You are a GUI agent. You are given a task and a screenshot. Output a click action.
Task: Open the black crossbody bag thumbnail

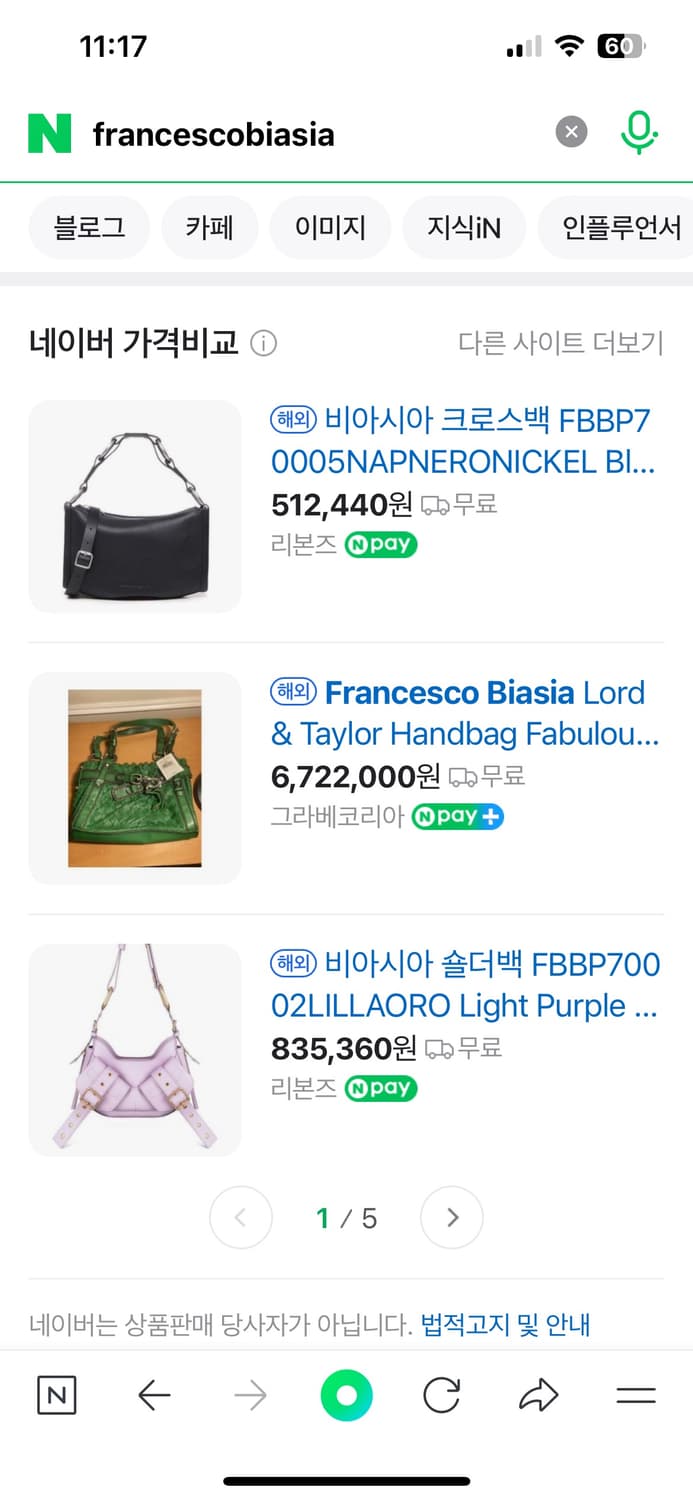click(135, 506)
